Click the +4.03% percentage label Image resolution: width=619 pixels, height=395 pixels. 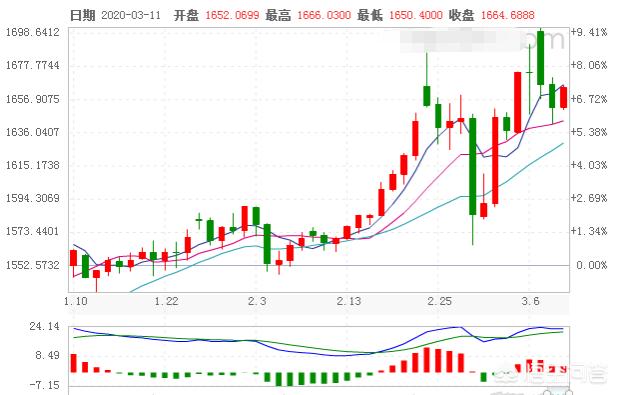pos(589,165)
